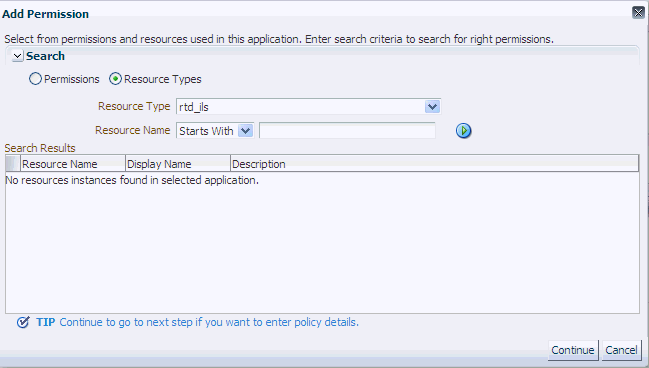
Task: Select the Resource Types radio button
Action: point(115,79)
